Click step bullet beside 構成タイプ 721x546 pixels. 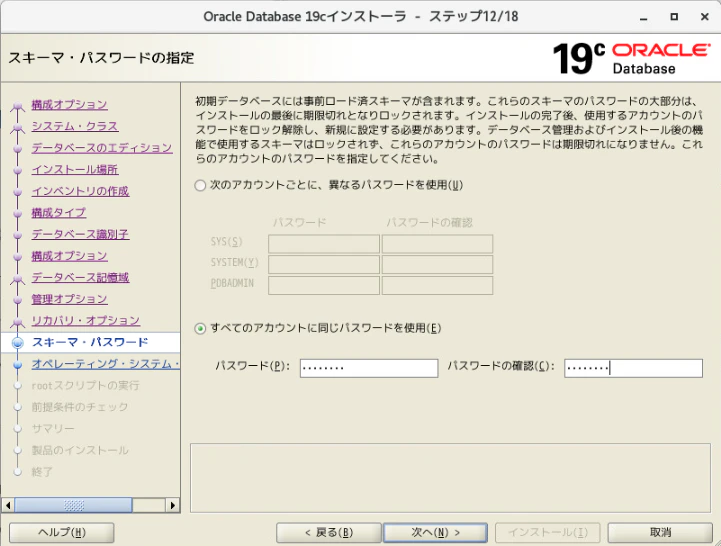[17, 213]
